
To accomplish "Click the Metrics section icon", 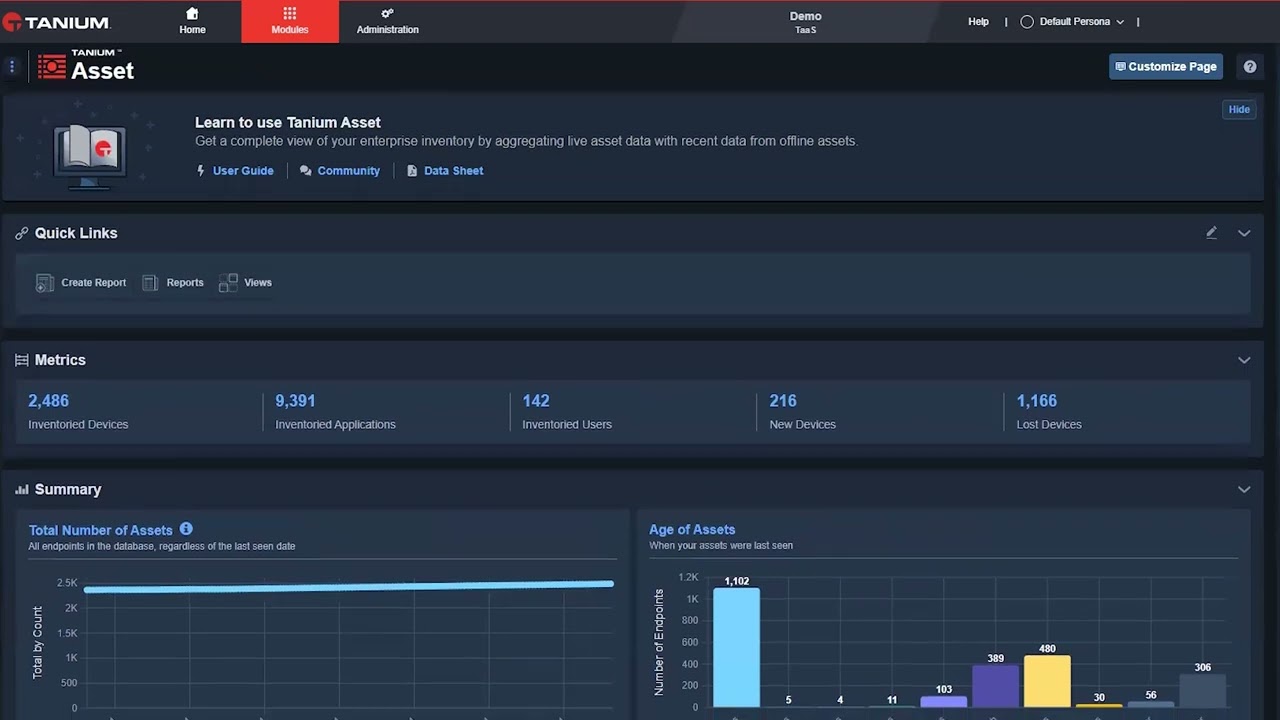I will click(x=22, y=360).
